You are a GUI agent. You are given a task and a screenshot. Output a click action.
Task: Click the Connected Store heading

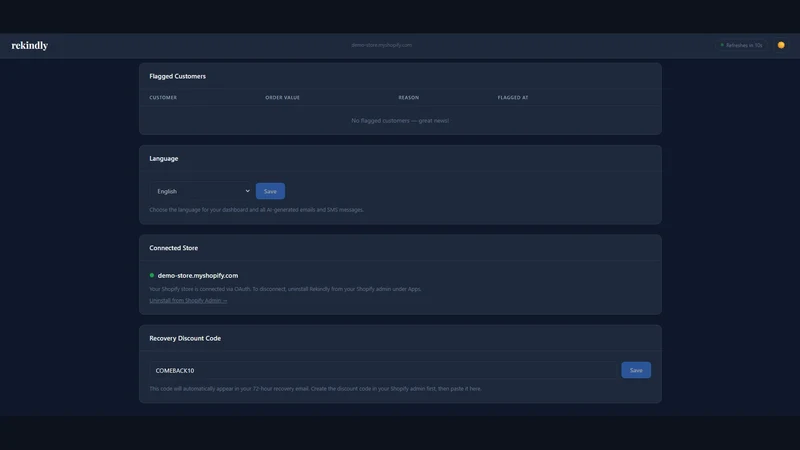click(x=173, y=248)
